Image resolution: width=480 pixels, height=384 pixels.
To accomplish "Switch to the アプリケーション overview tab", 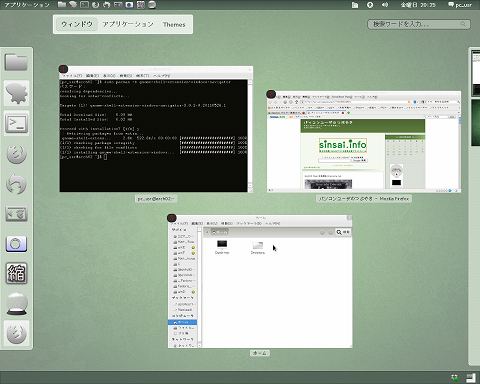I will pyautogui.click(x=128, y=24).
